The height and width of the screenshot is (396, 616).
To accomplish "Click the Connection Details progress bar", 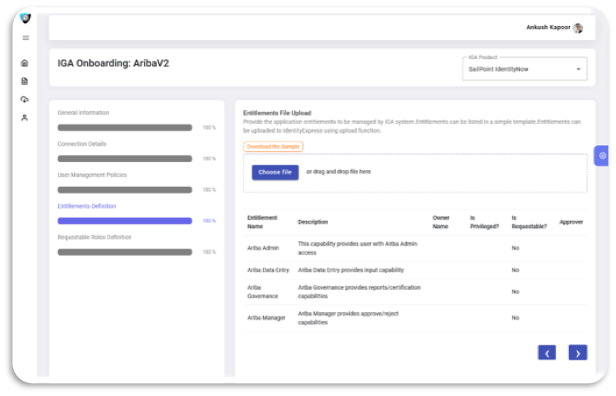I will [125, 159].
